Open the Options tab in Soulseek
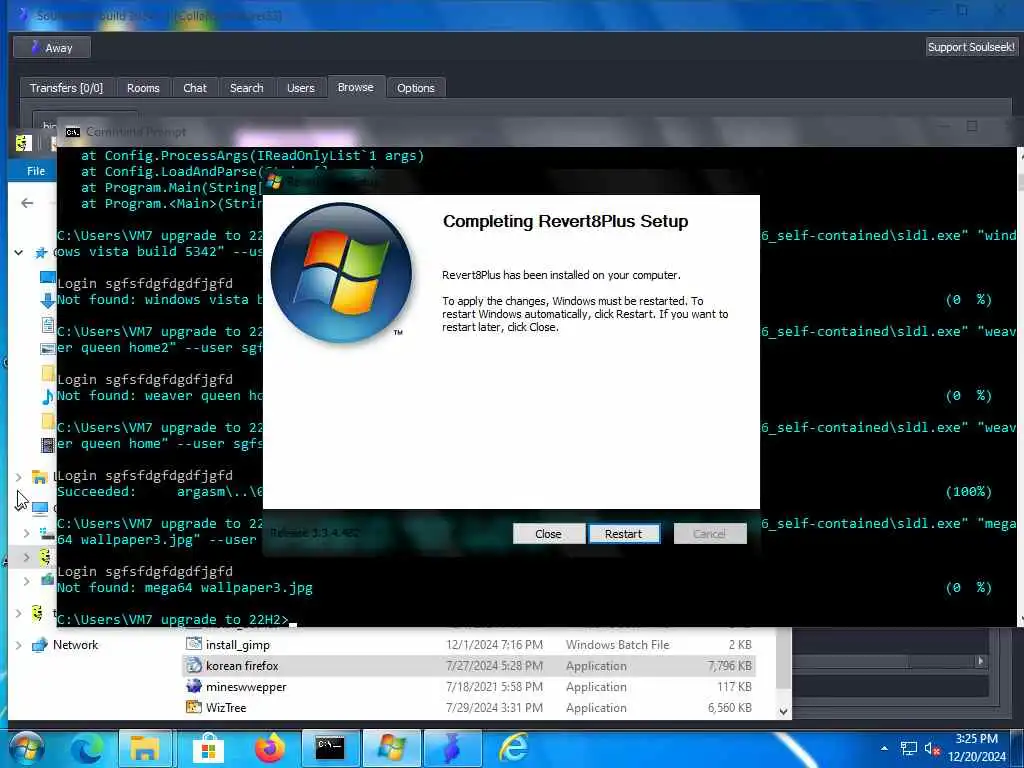This screenshot has height=768, width=1024. (415, 88)
